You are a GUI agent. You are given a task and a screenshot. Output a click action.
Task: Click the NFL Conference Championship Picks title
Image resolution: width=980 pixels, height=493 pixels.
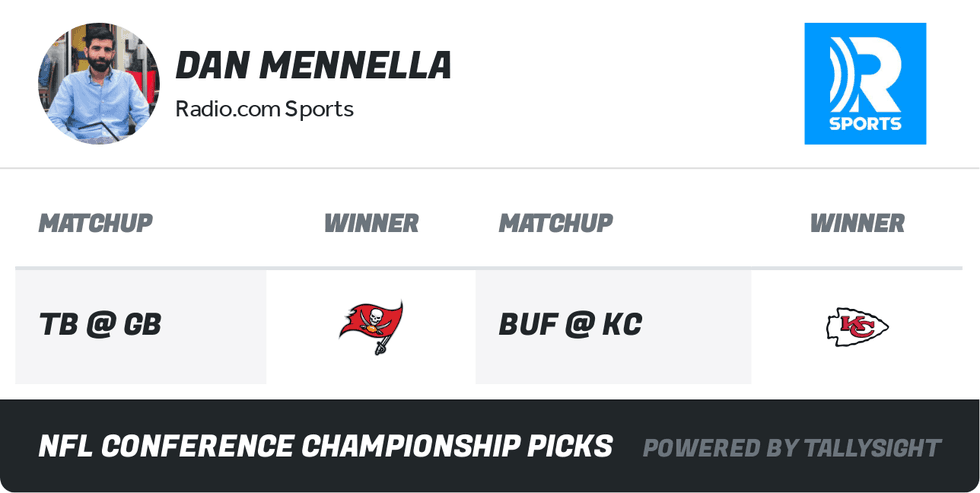325,446
